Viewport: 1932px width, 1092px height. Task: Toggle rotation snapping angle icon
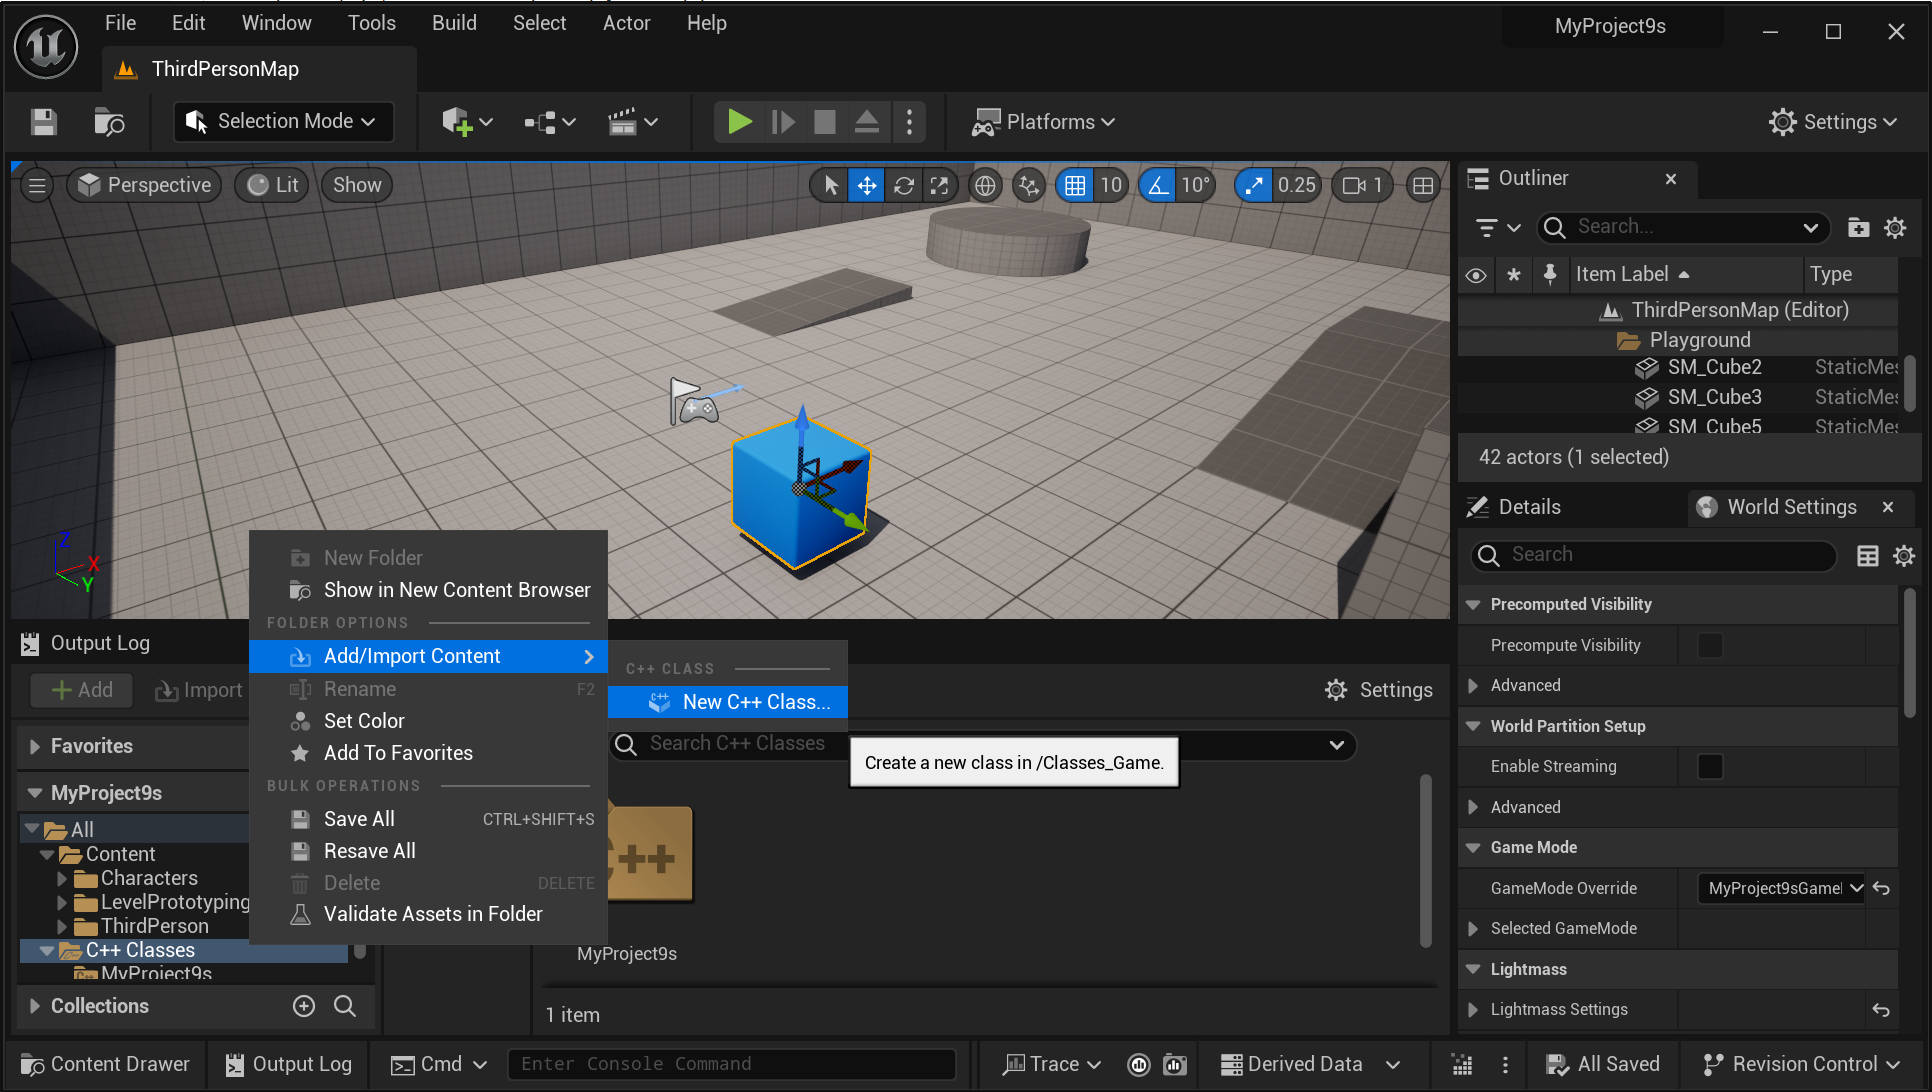[1157, 185]
